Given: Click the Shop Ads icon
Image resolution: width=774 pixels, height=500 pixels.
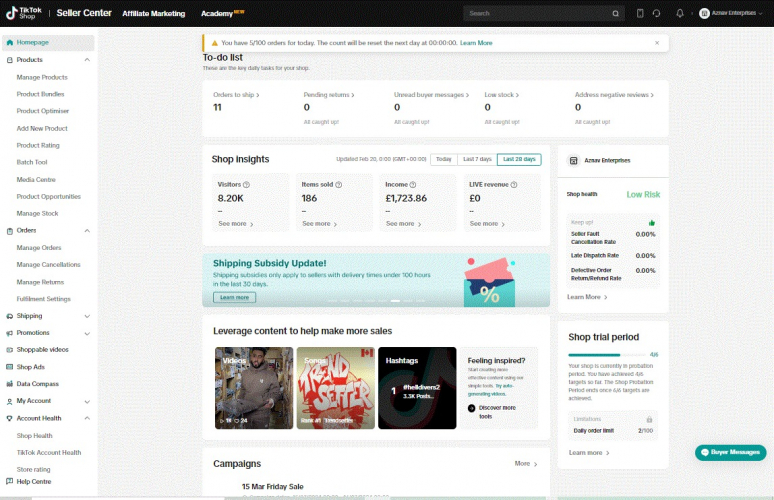Looking at the screenshot, I should click(x=9, y=367).
